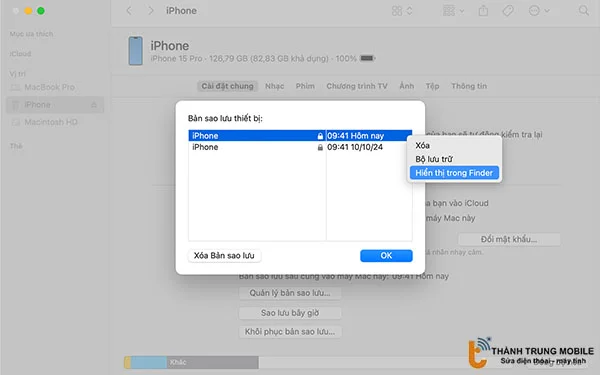Select MacBook Pro in the sidebar
Screen dimensions: 600x375
49,87
